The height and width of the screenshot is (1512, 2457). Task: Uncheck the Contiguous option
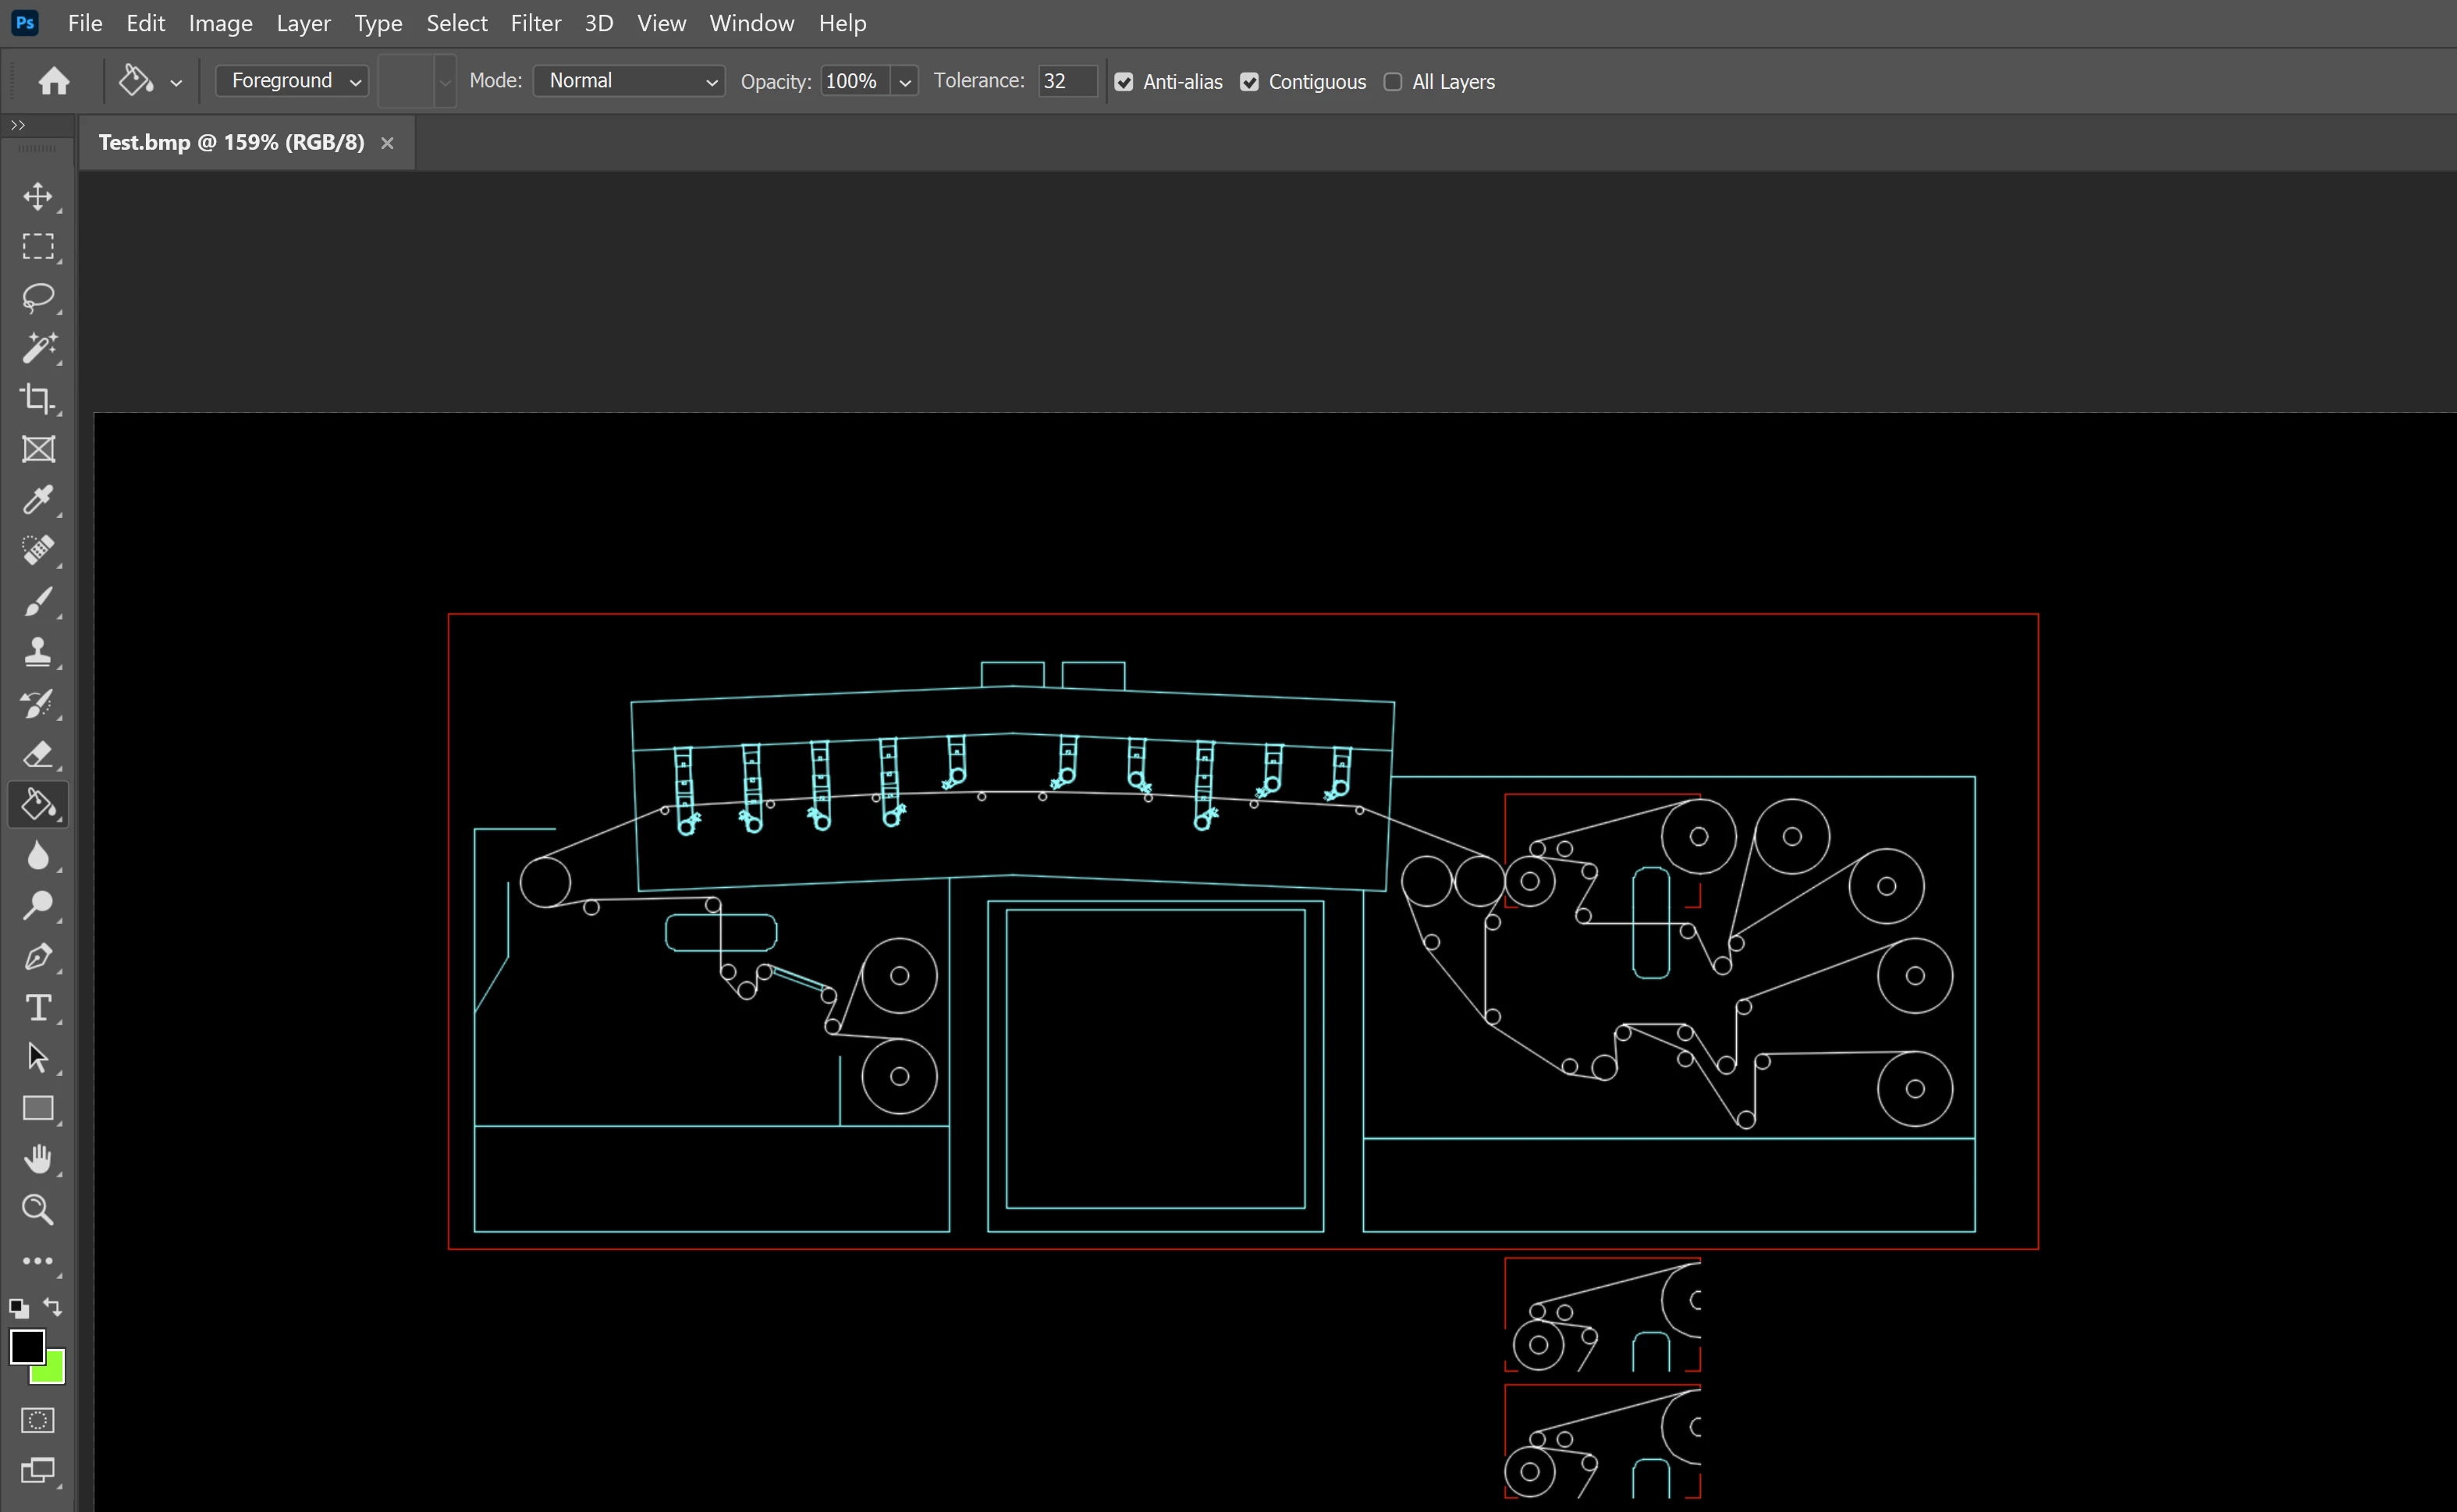point(1249,82)
